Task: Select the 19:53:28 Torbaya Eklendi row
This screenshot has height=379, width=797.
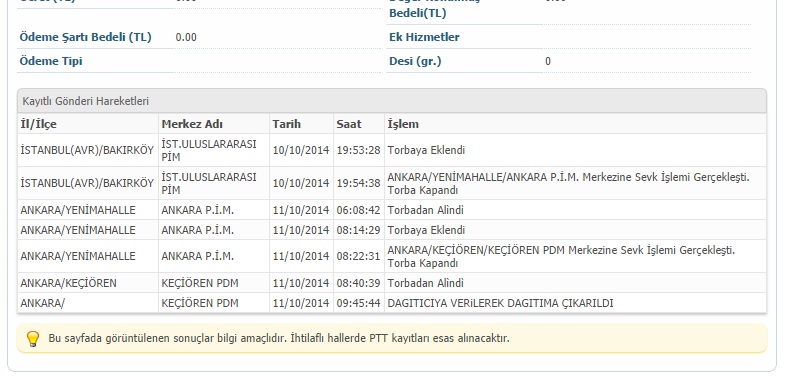Action: [392, 150]
